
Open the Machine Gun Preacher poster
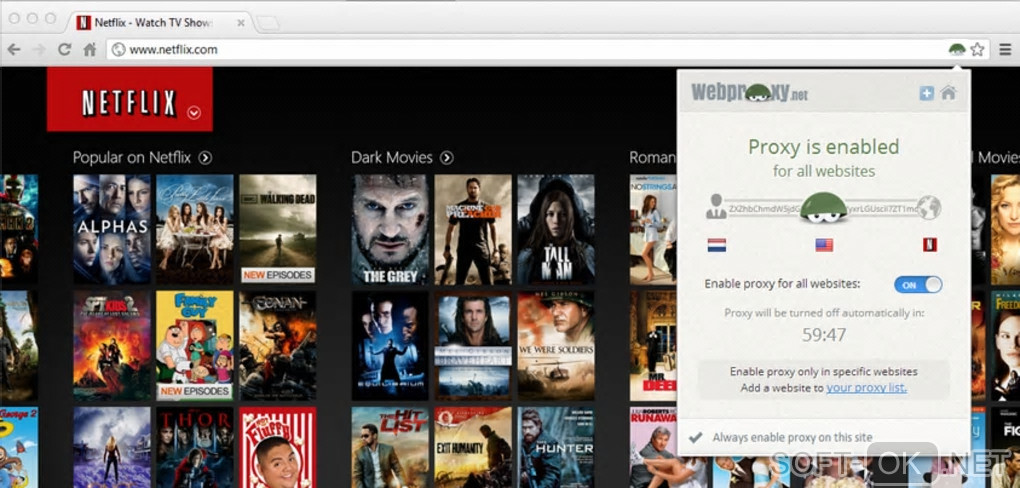pos(473,229)
